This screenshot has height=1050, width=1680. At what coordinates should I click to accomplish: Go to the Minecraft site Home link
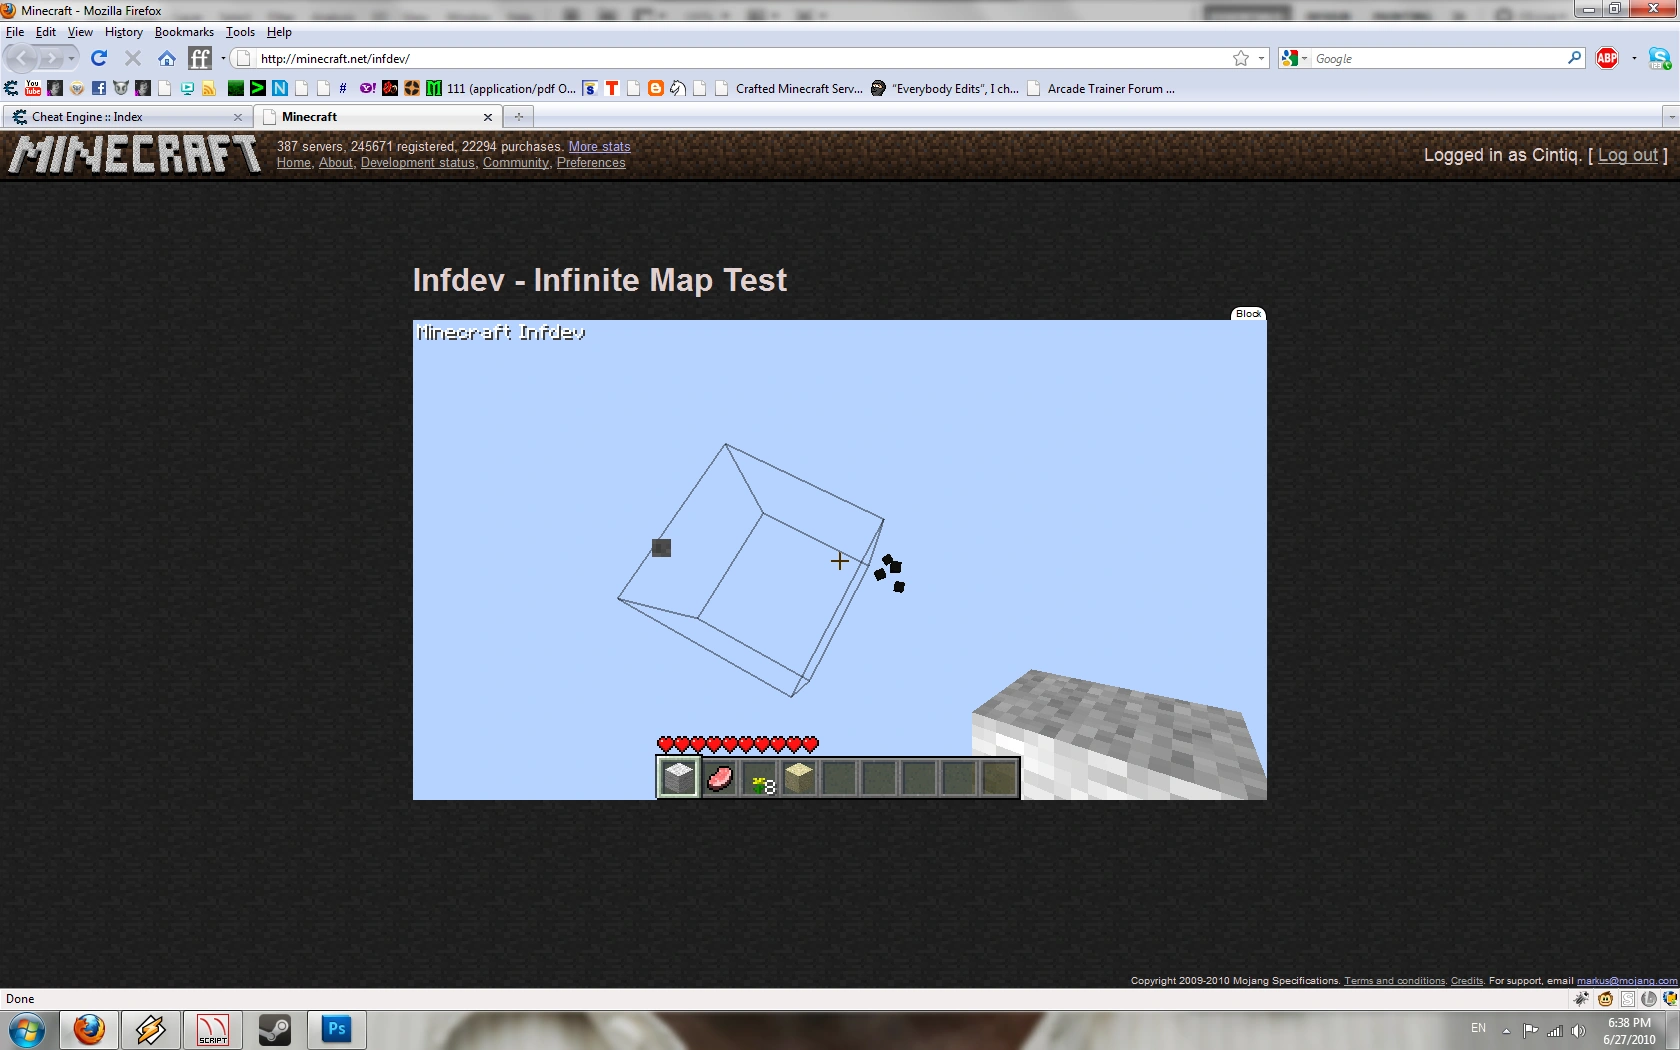293,163
